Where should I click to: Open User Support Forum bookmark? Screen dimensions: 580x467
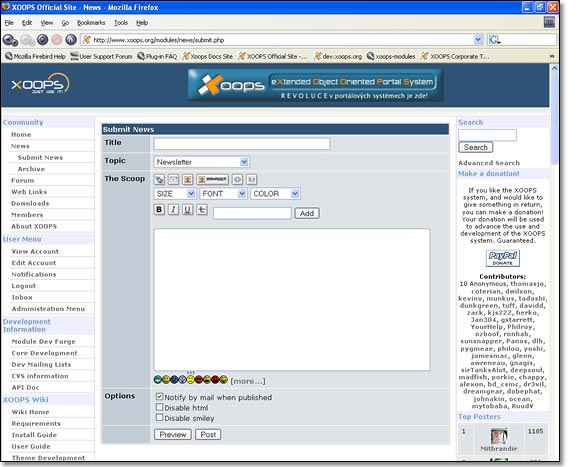[x=101, y=57]
